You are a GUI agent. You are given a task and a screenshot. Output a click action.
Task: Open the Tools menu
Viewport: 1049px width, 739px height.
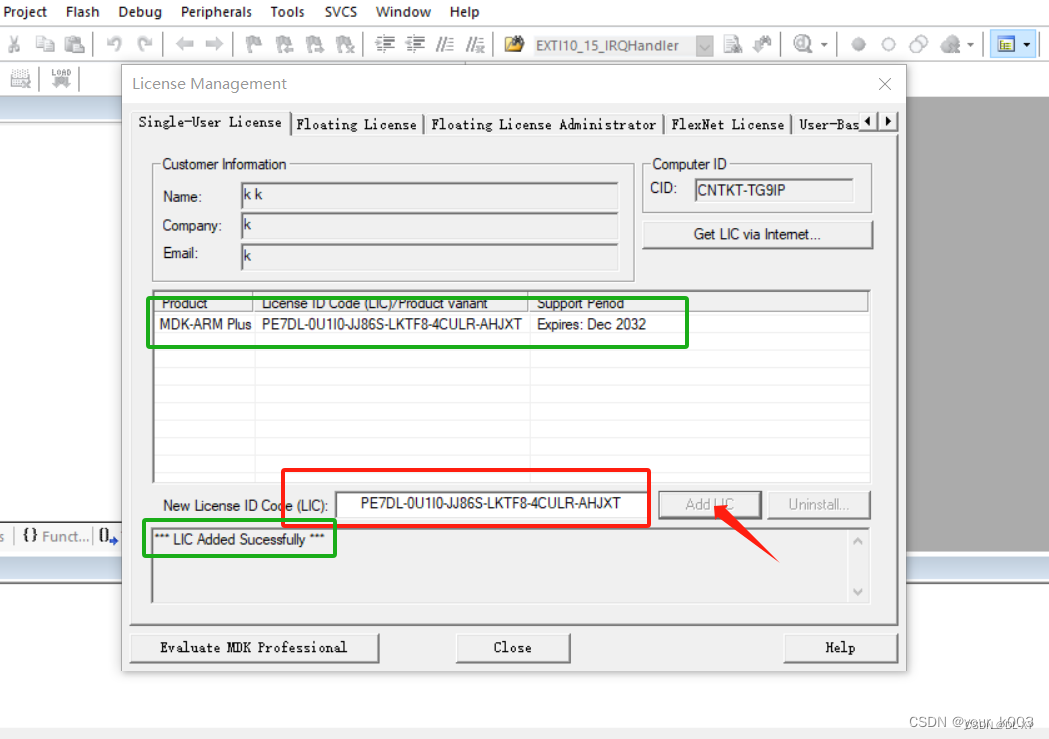click(287, 12)
